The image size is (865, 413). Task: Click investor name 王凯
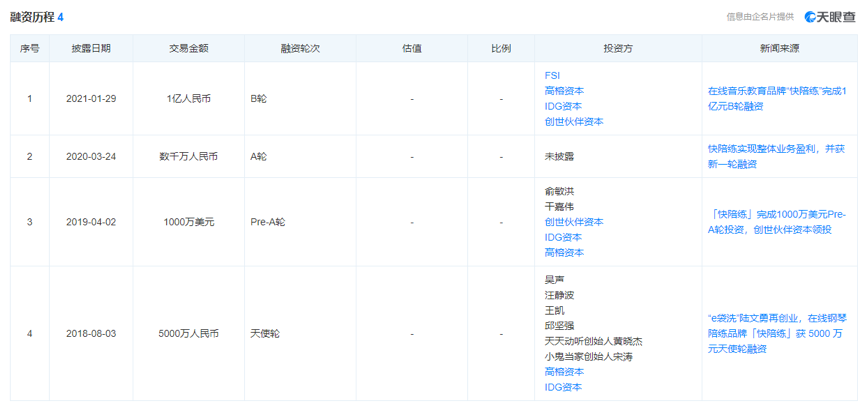tap(554, 310)
